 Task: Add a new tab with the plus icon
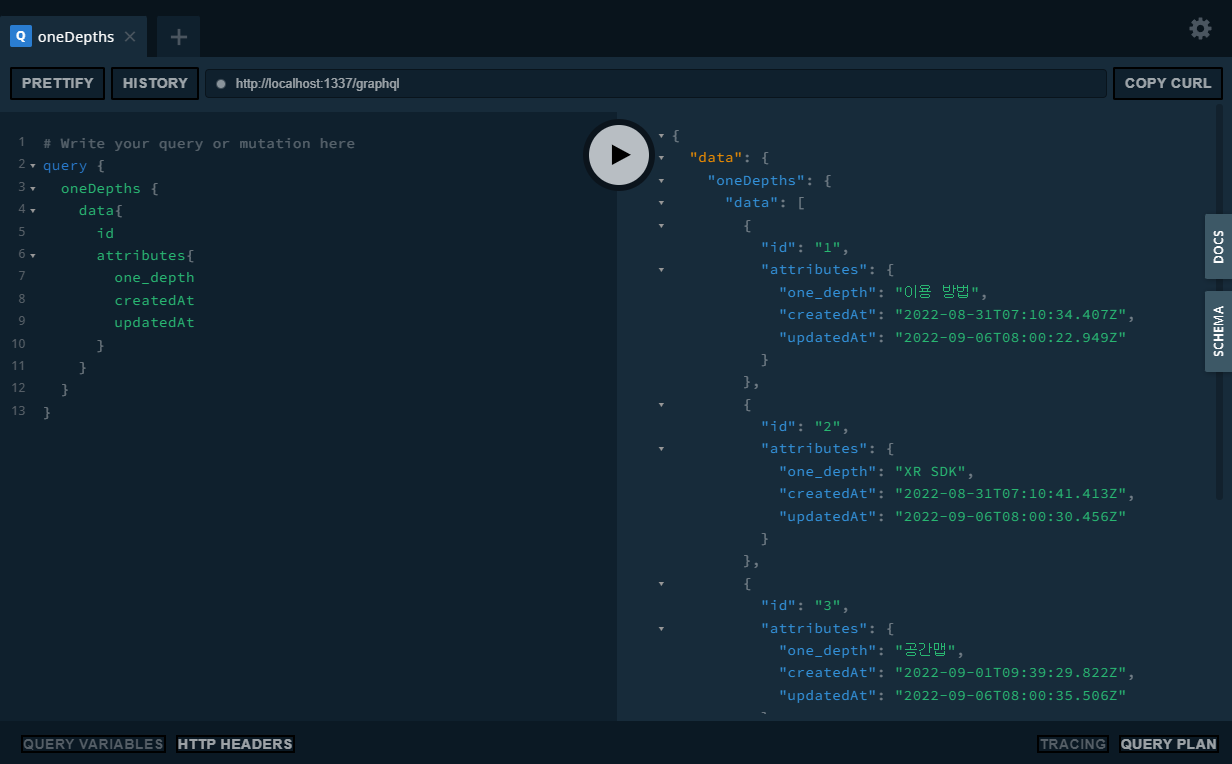coord(179,37)
